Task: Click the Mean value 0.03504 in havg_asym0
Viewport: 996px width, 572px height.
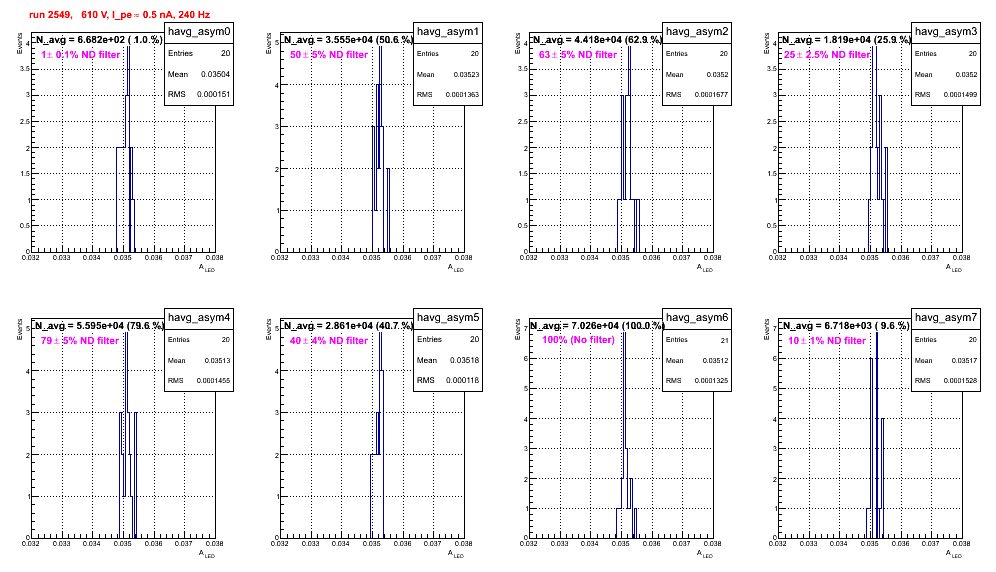Action: point(215,74)
